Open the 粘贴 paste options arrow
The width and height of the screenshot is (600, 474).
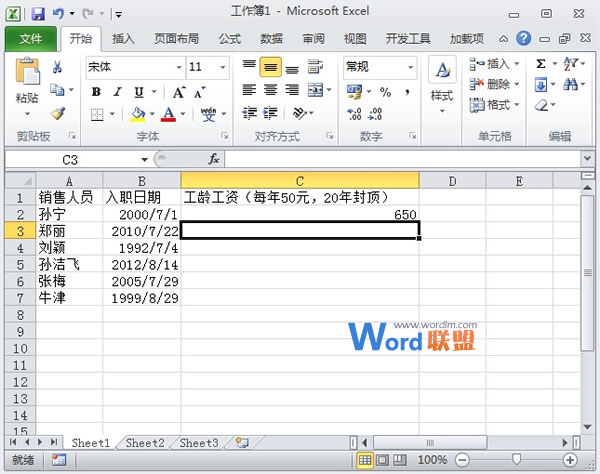coord(27,114)
